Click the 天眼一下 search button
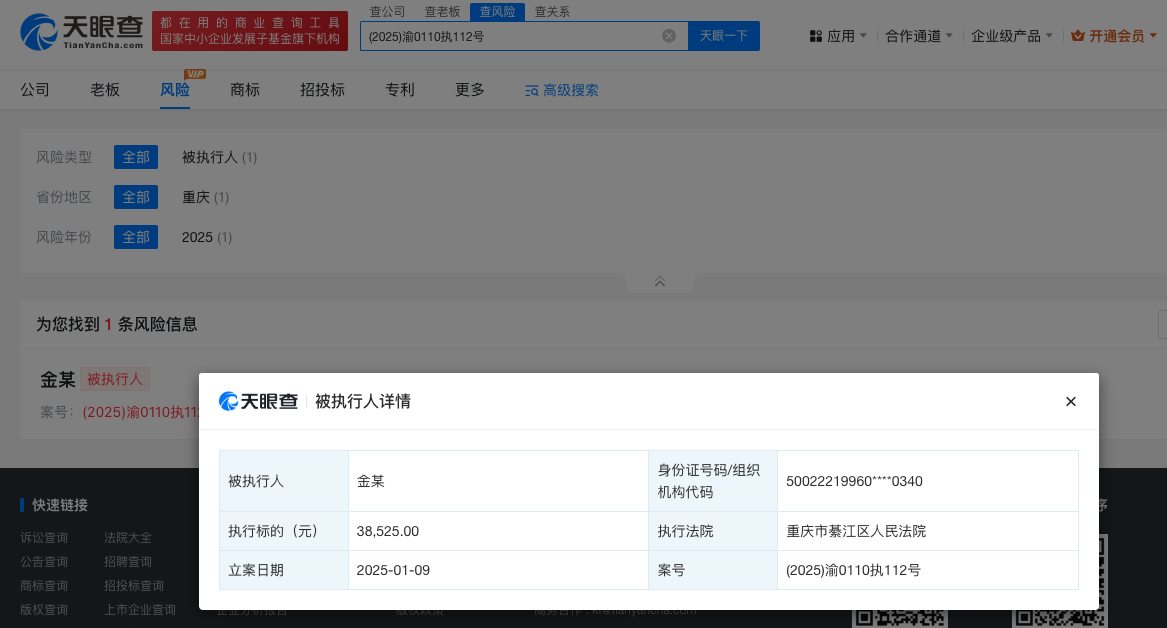 [x=723, y=36]
